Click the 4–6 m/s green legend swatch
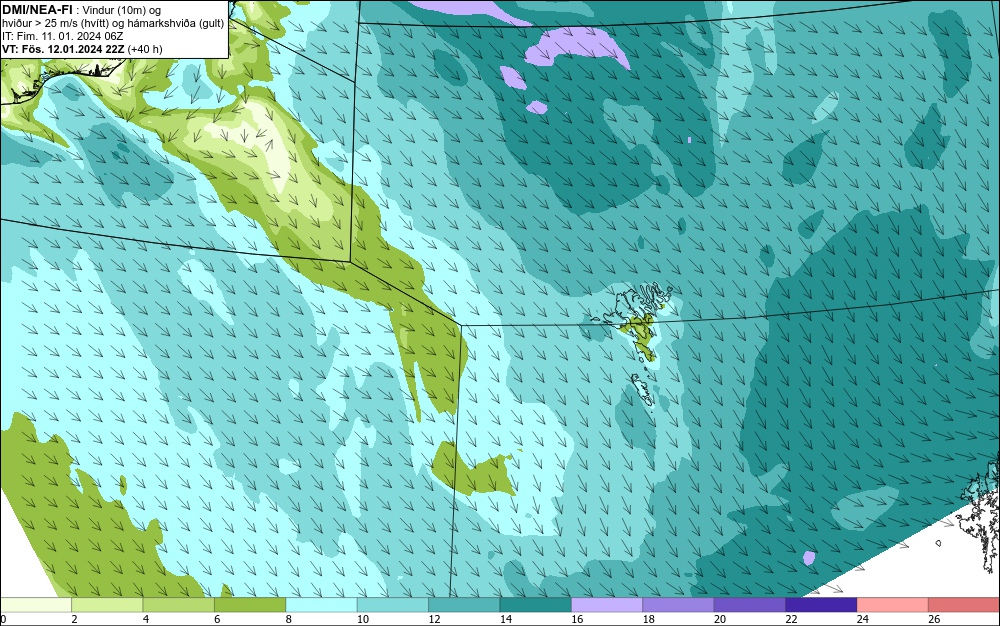The height and width of the screenshot is (626, 1000). 179,605
